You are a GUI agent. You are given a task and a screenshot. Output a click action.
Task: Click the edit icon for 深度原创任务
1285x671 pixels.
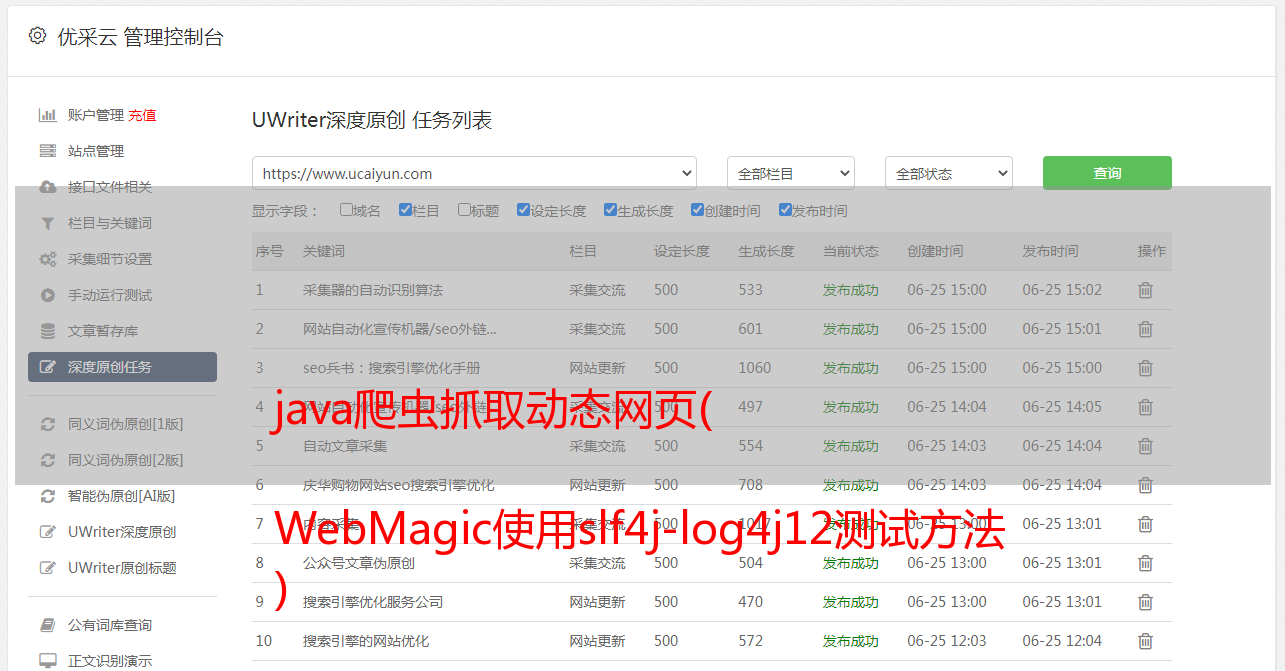[47, 367]
